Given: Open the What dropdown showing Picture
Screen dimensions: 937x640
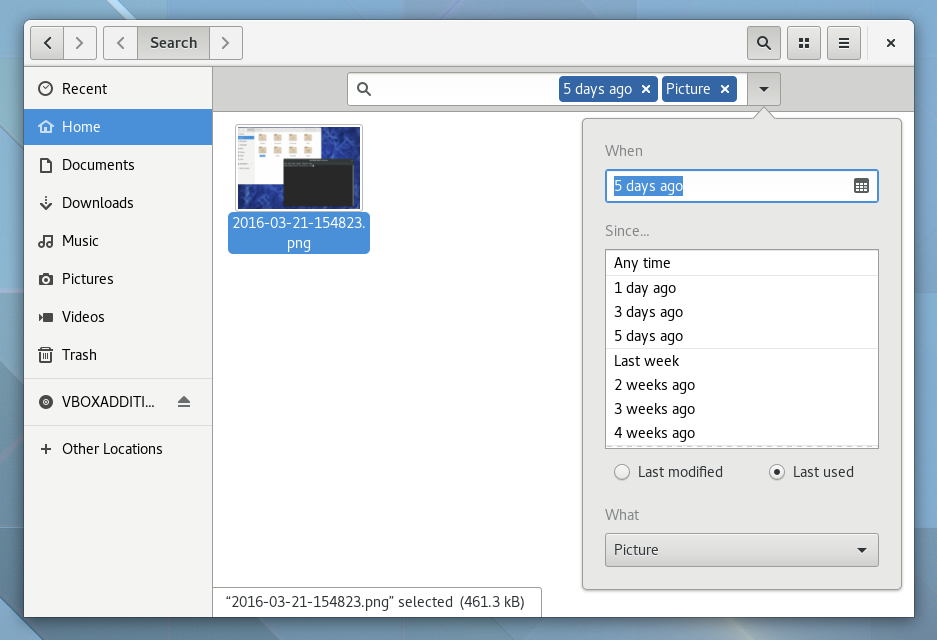Looking at the screenshot, I should pos(741,550).
